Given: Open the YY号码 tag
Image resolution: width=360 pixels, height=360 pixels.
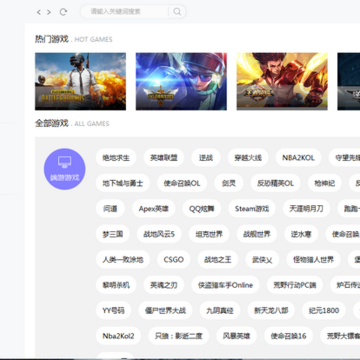Looking at the screenshot, I should (113, 310).
